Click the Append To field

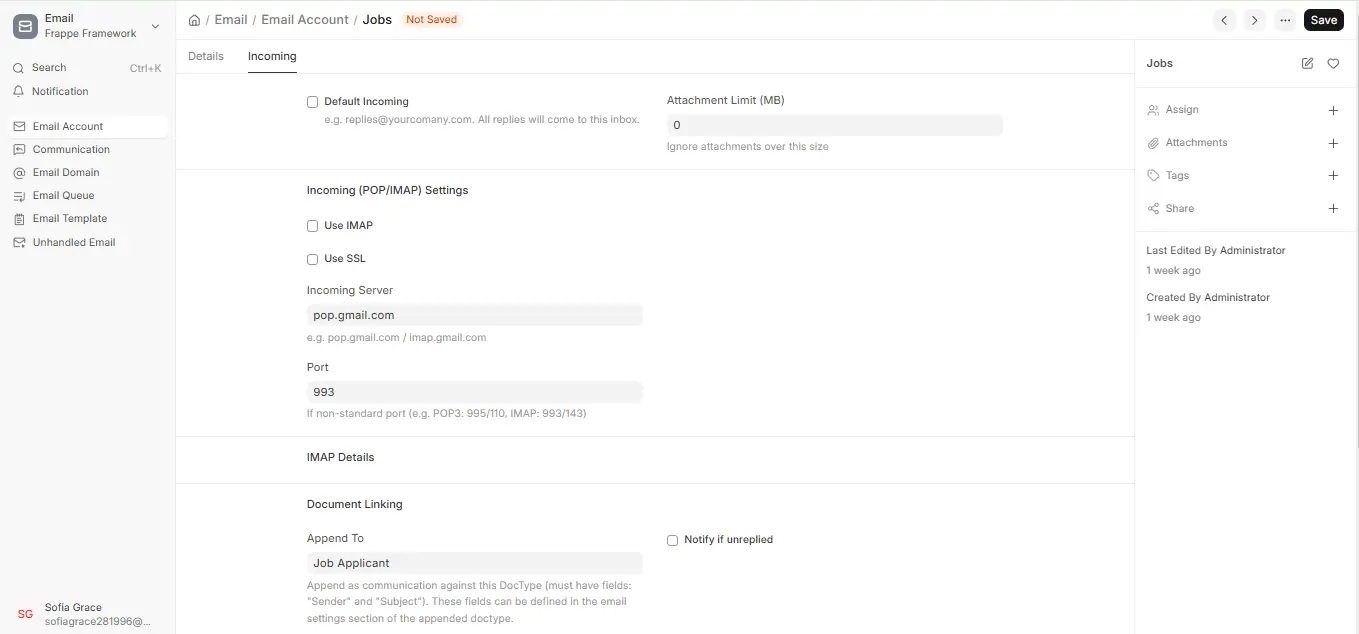(475, 563)
